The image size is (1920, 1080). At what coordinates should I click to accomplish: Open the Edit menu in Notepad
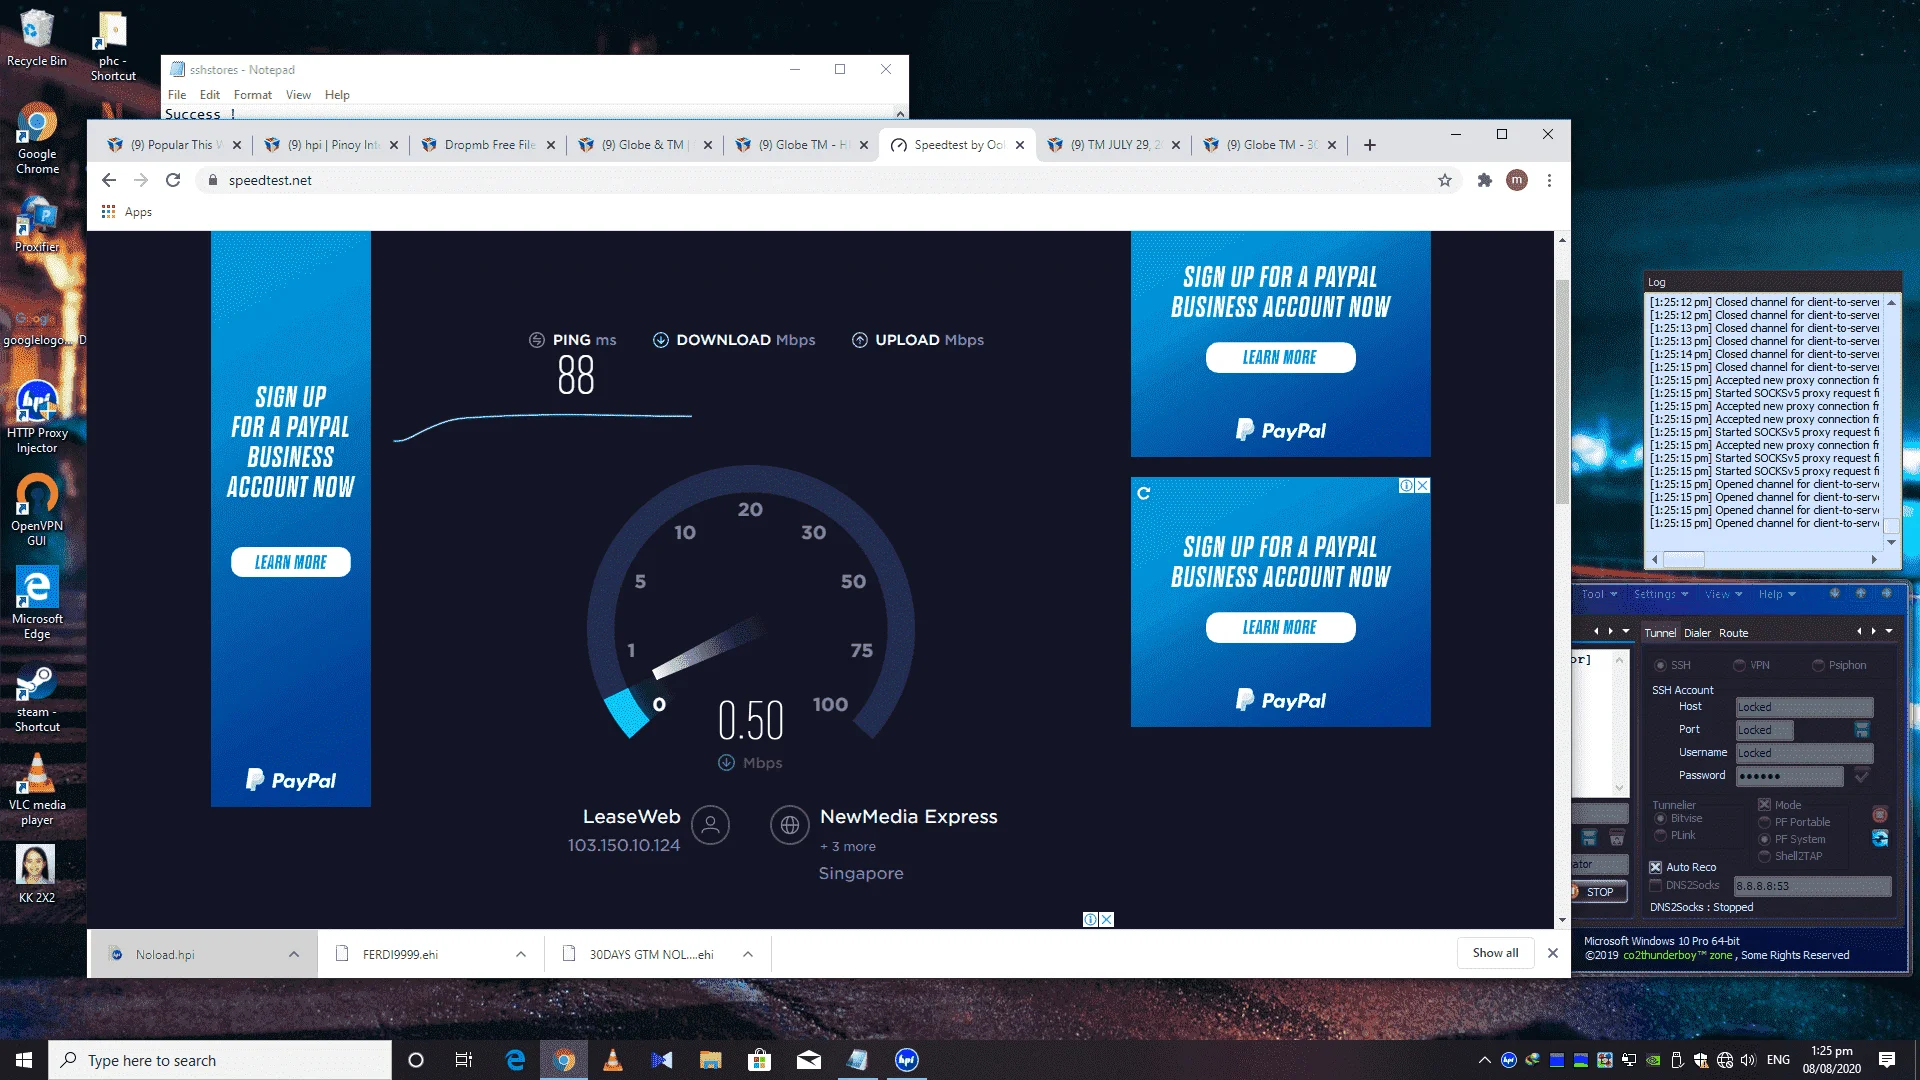click(x=209, y=95)
